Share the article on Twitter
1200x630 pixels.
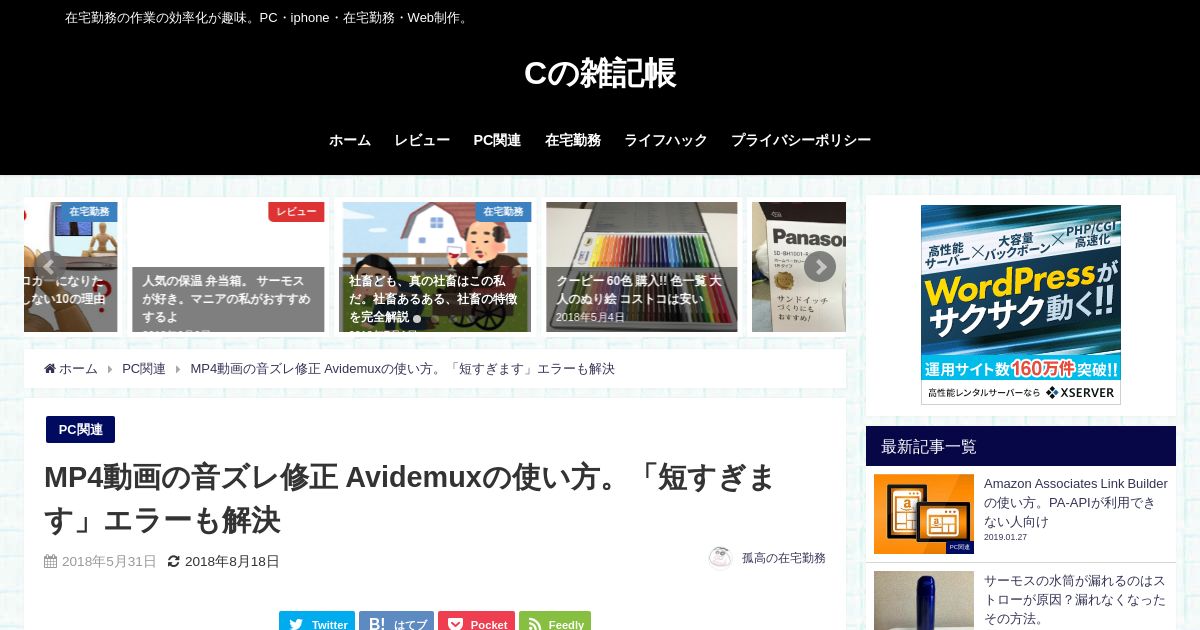pos(317,621)
